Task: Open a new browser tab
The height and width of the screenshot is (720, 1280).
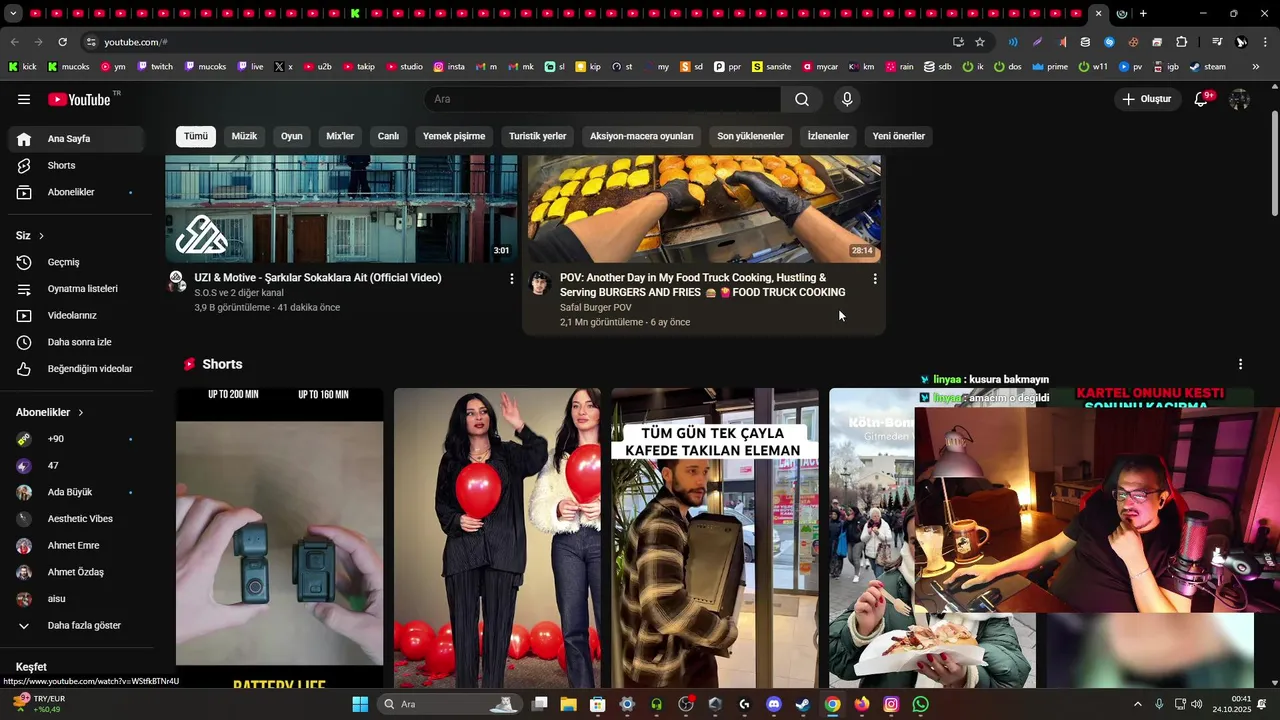Action: pyautogui.click(x=1143, y=14)
